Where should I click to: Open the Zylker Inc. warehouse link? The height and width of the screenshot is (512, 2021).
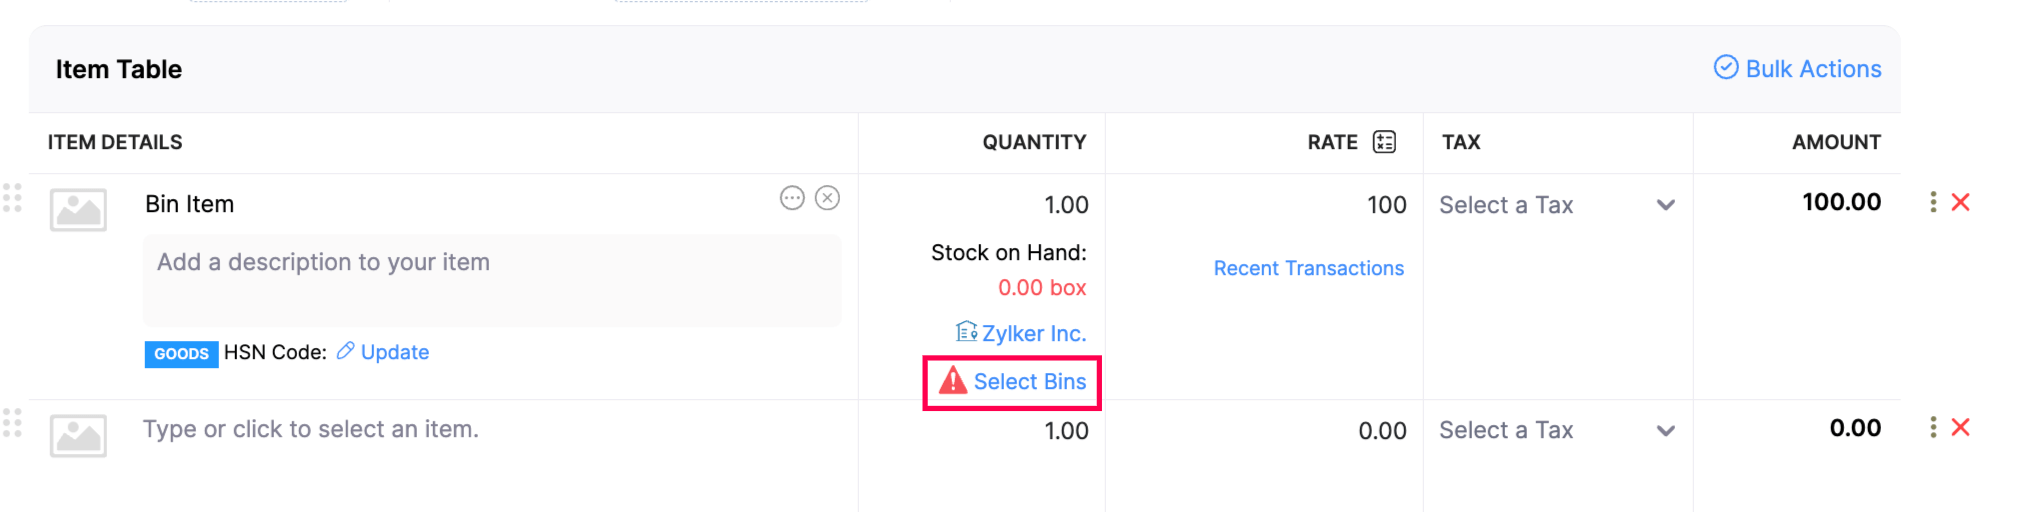[1033, 333]
